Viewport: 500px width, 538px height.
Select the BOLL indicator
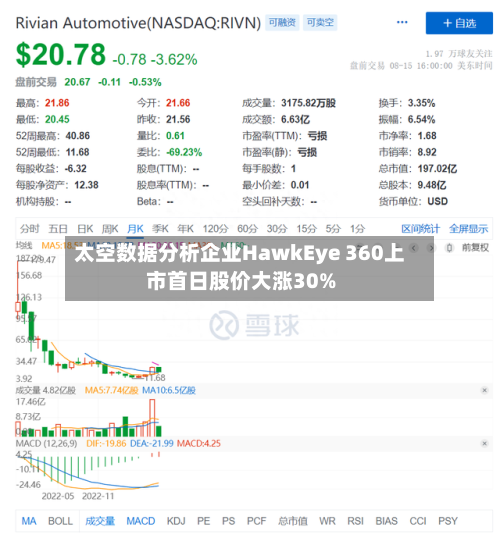pyautogui.click(x=60, y=521)
